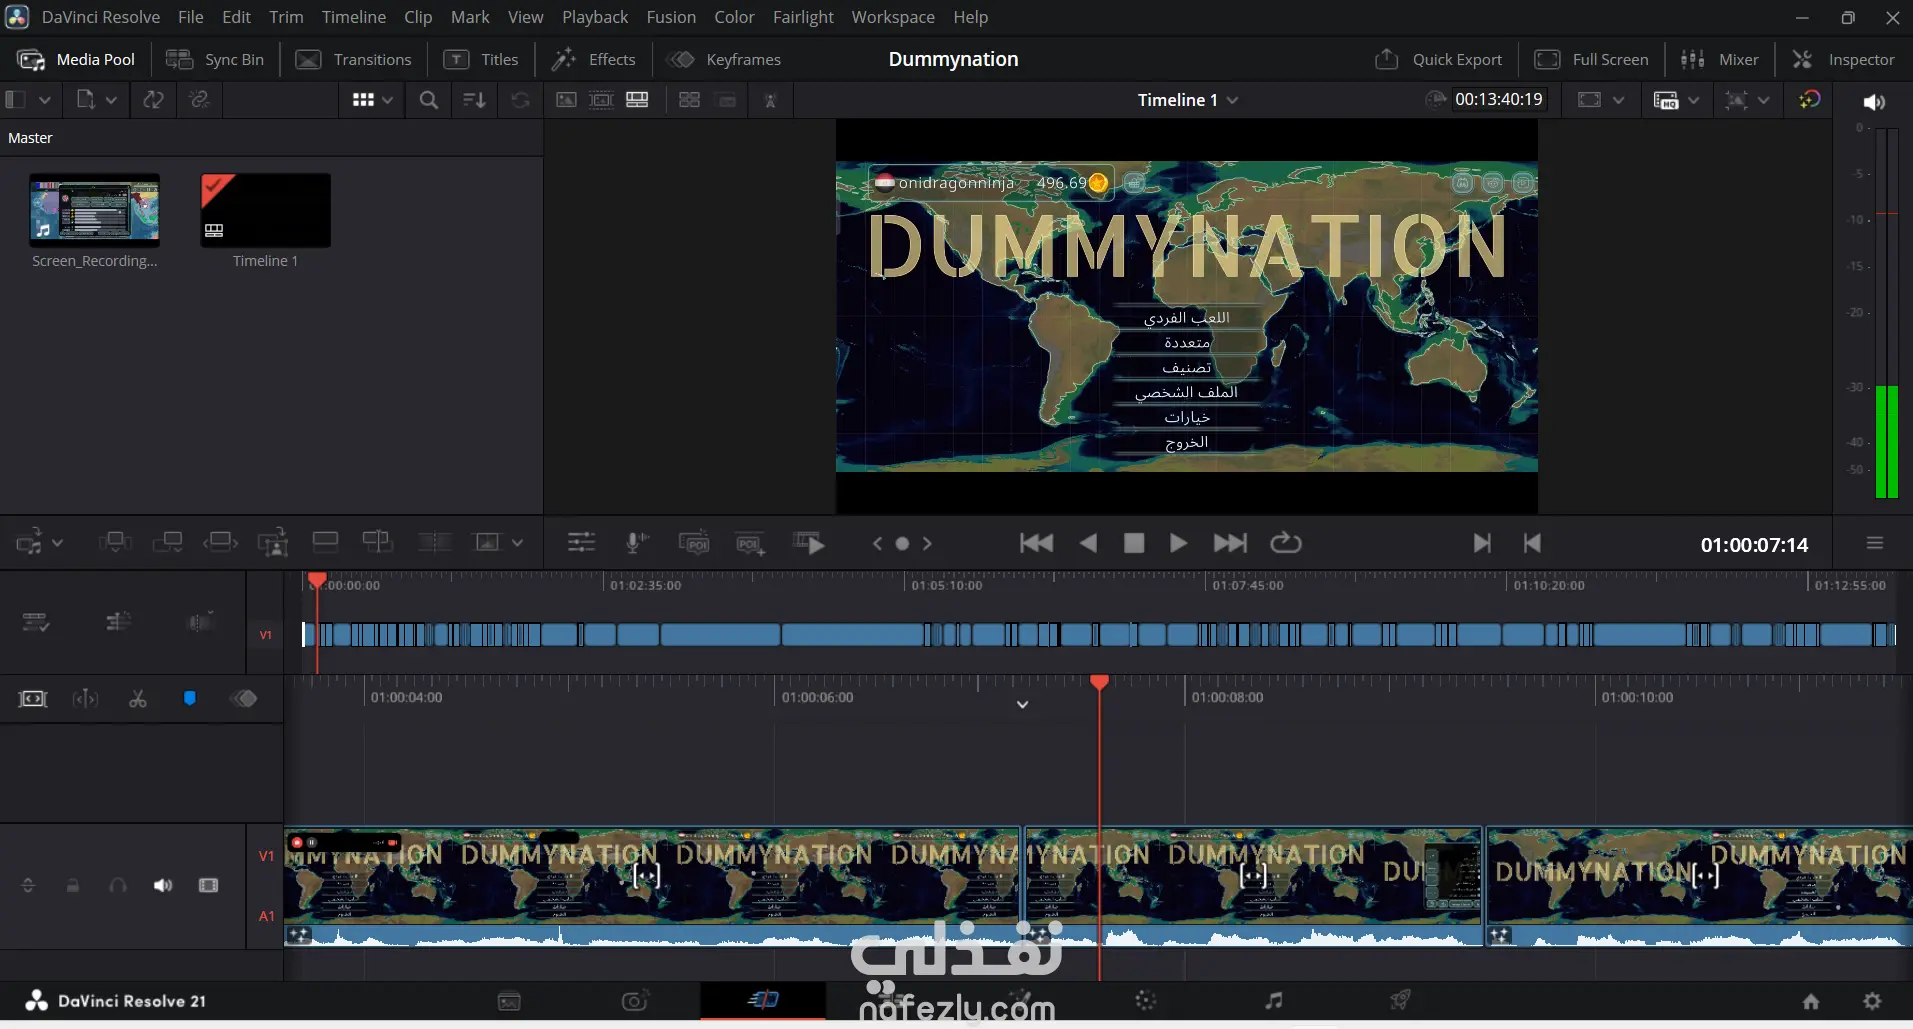Open the Project Manager home icon
The image size is (1913, 1029).
coord(1810,1001)
